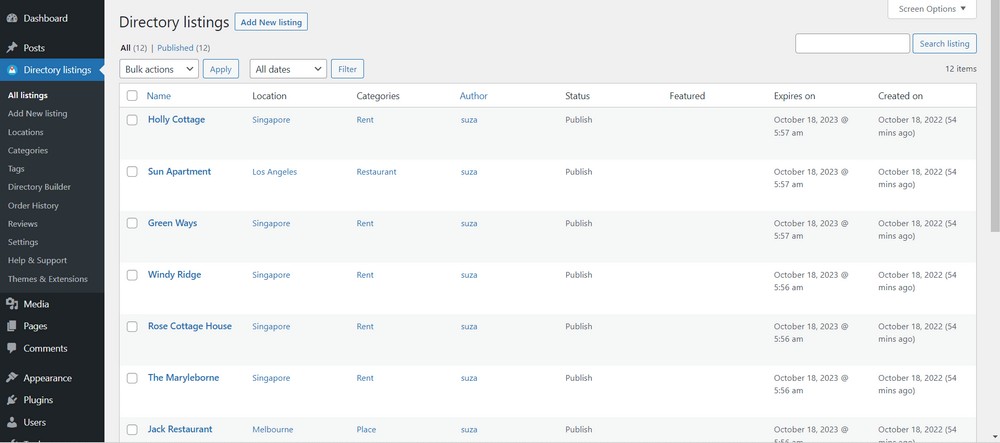Open Categories submenu item
1000x443 pixels.
(x=27, y=150)
